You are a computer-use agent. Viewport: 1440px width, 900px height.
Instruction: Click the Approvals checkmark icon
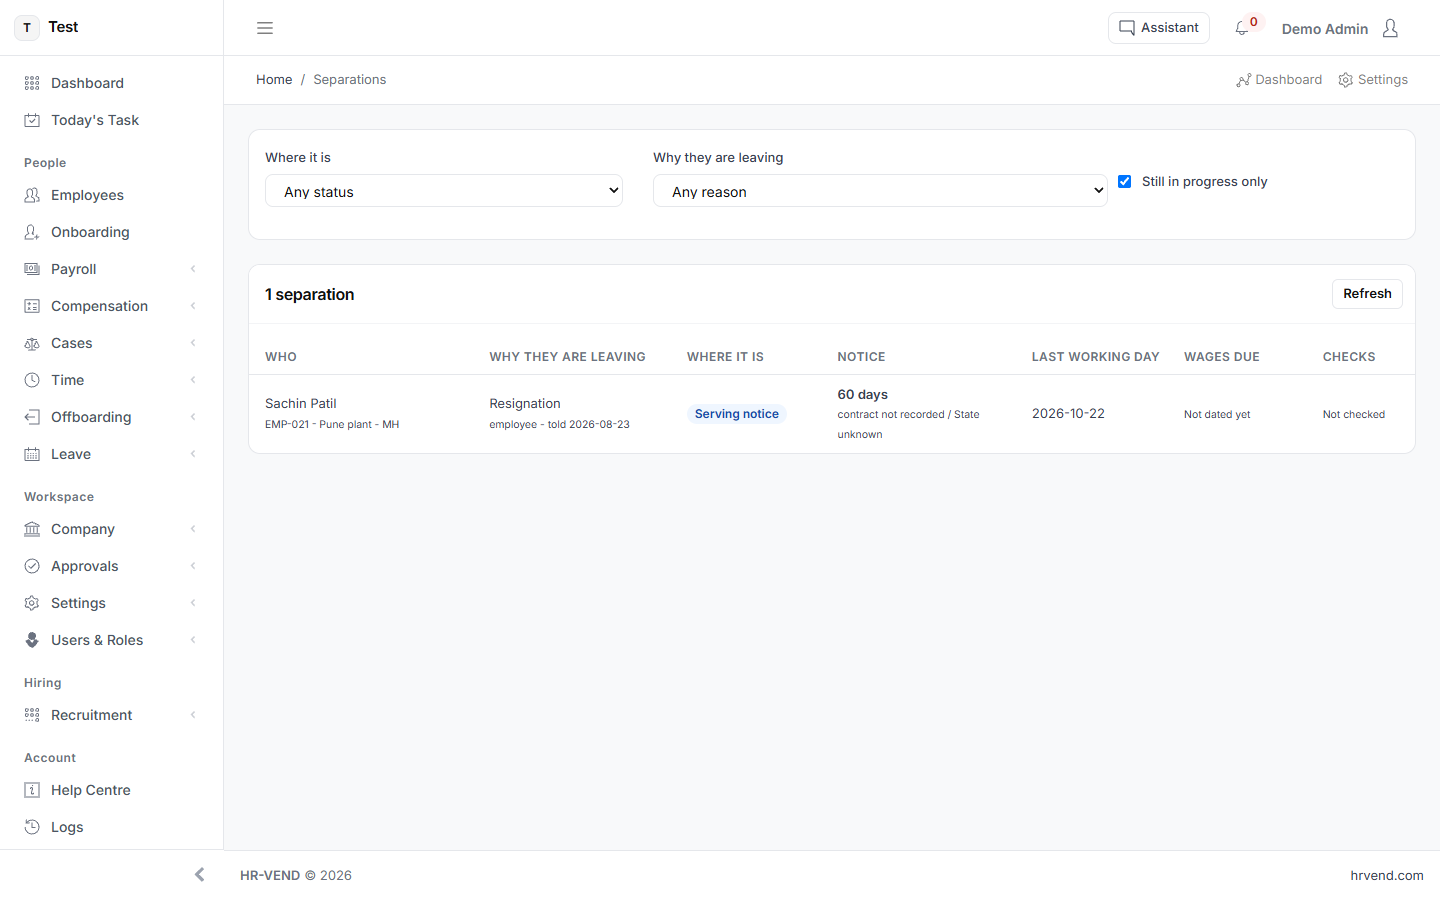tap(32, 566)
